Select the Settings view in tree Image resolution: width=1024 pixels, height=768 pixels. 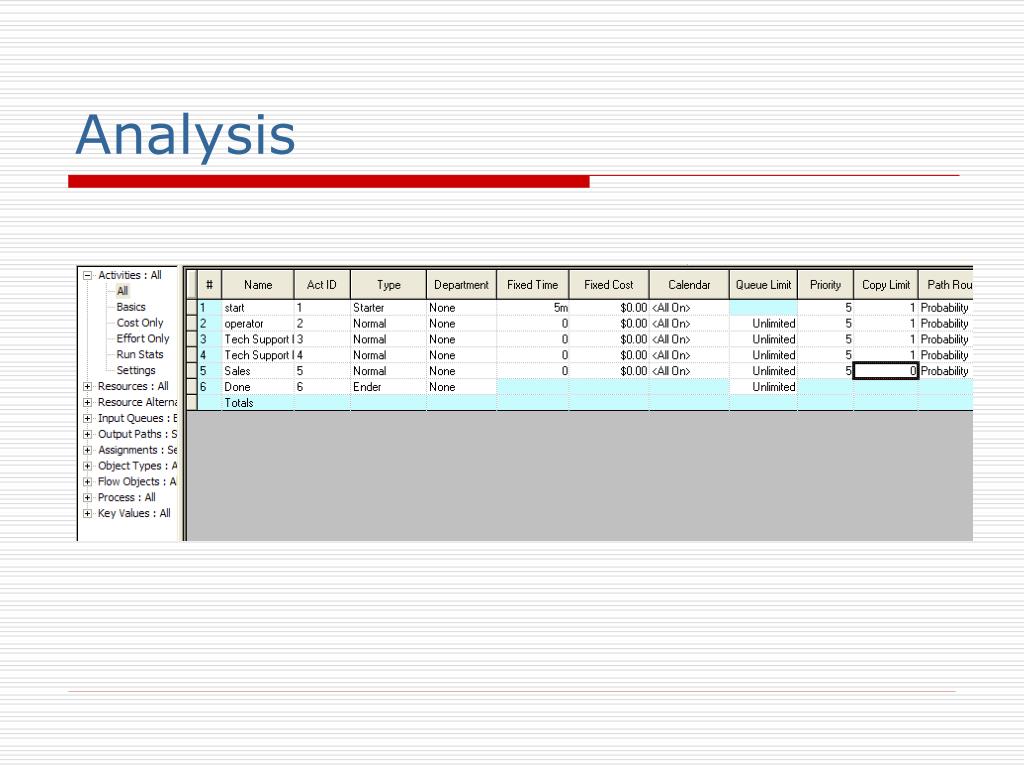pos(136,370)
